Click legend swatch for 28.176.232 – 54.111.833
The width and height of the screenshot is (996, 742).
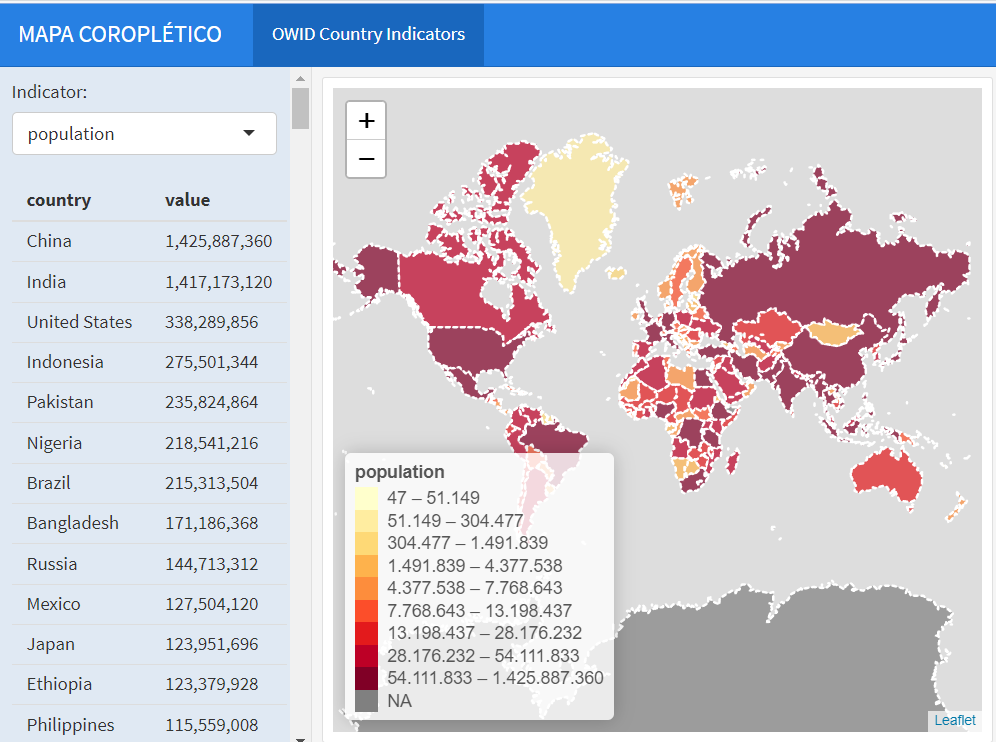point(367,656)
